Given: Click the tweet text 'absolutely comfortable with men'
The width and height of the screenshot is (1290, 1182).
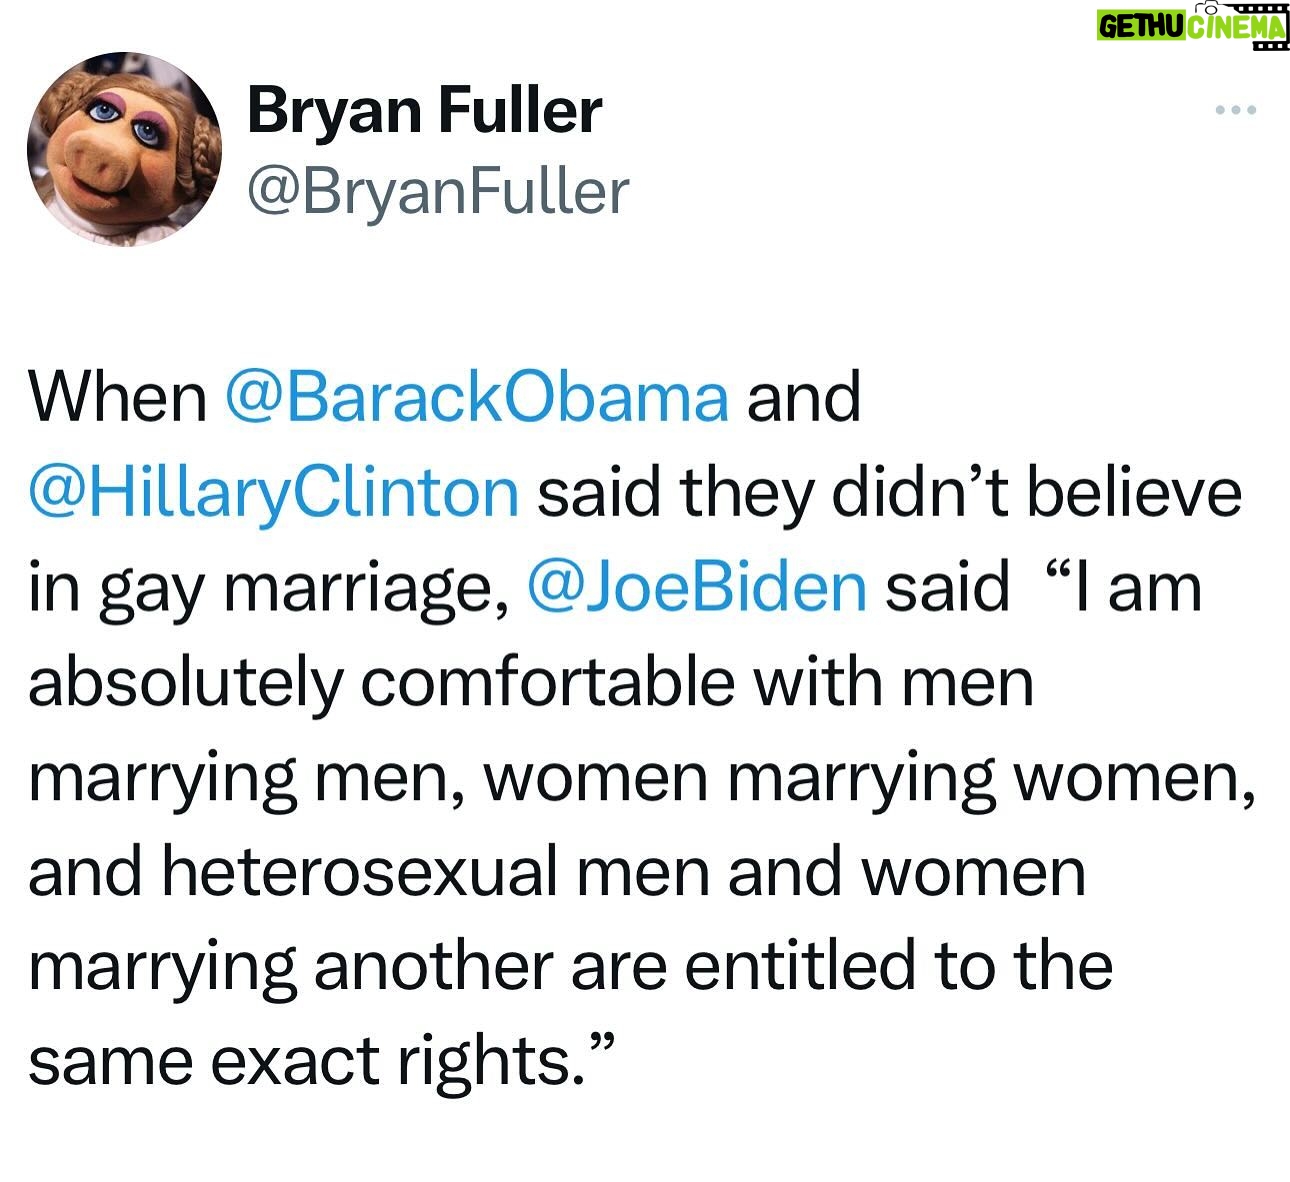Looking at the screenshot, I should pos(531,682).
